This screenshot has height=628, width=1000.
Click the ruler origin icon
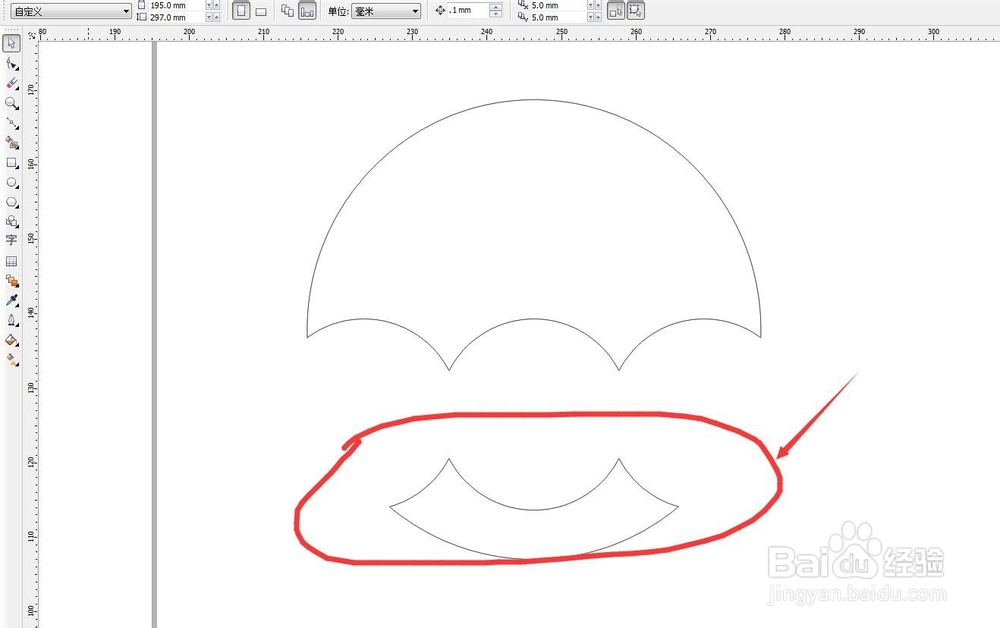pyautogui.click(x=31, y=34)
